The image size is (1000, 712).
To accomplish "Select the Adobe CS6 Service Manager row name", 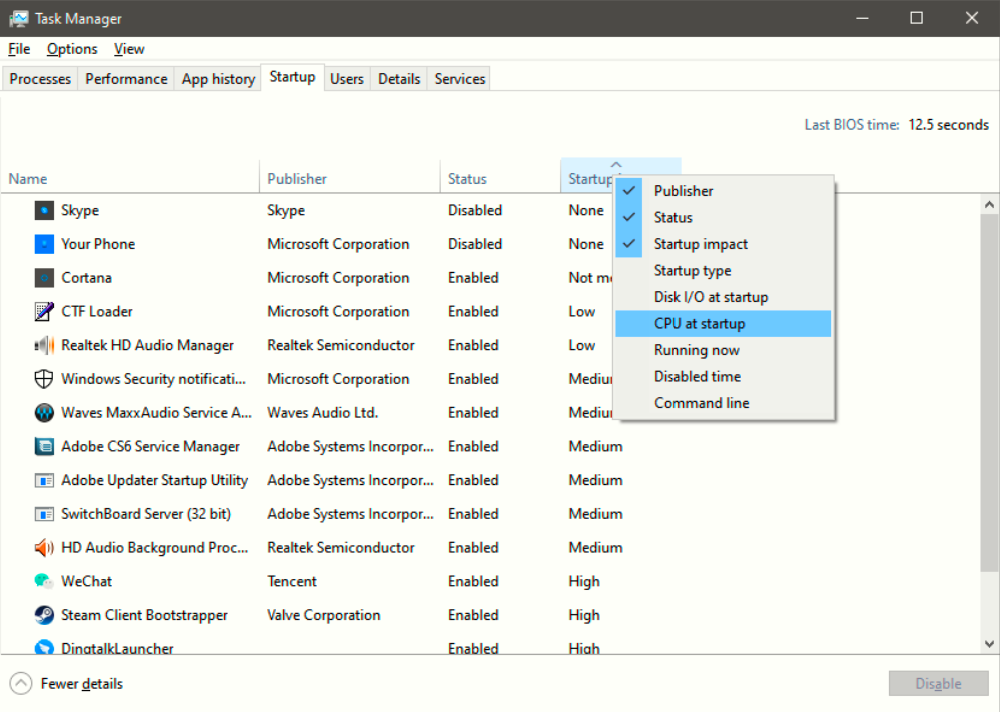I will tap(151, 447).
